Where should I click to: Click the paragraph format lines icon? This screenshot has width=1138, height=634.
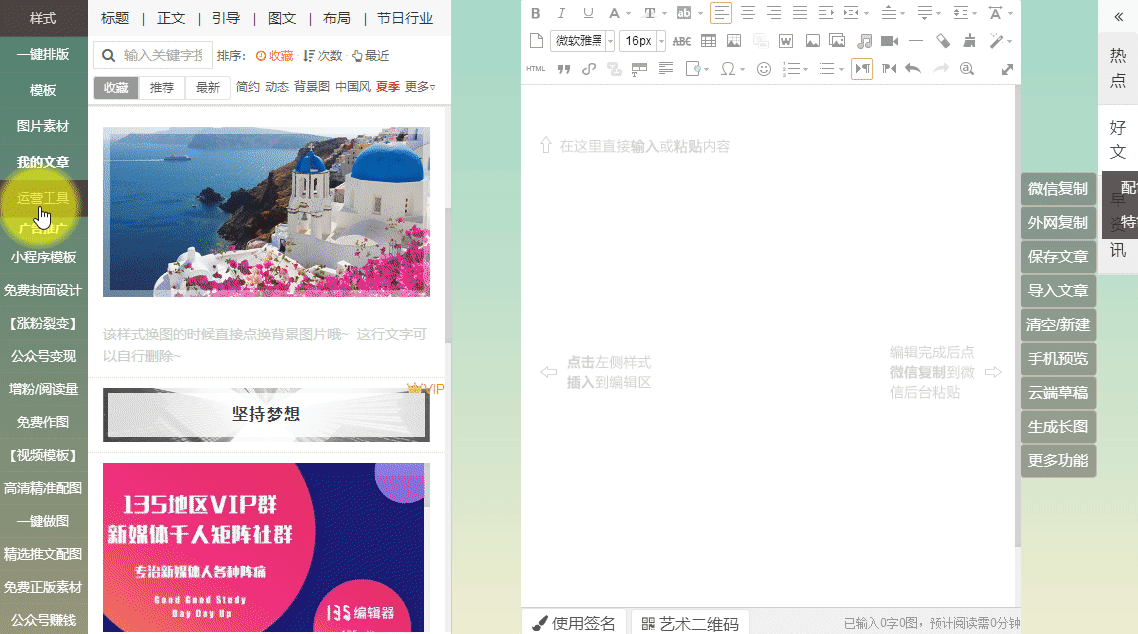pyautogui.click(x=666, y=69)
